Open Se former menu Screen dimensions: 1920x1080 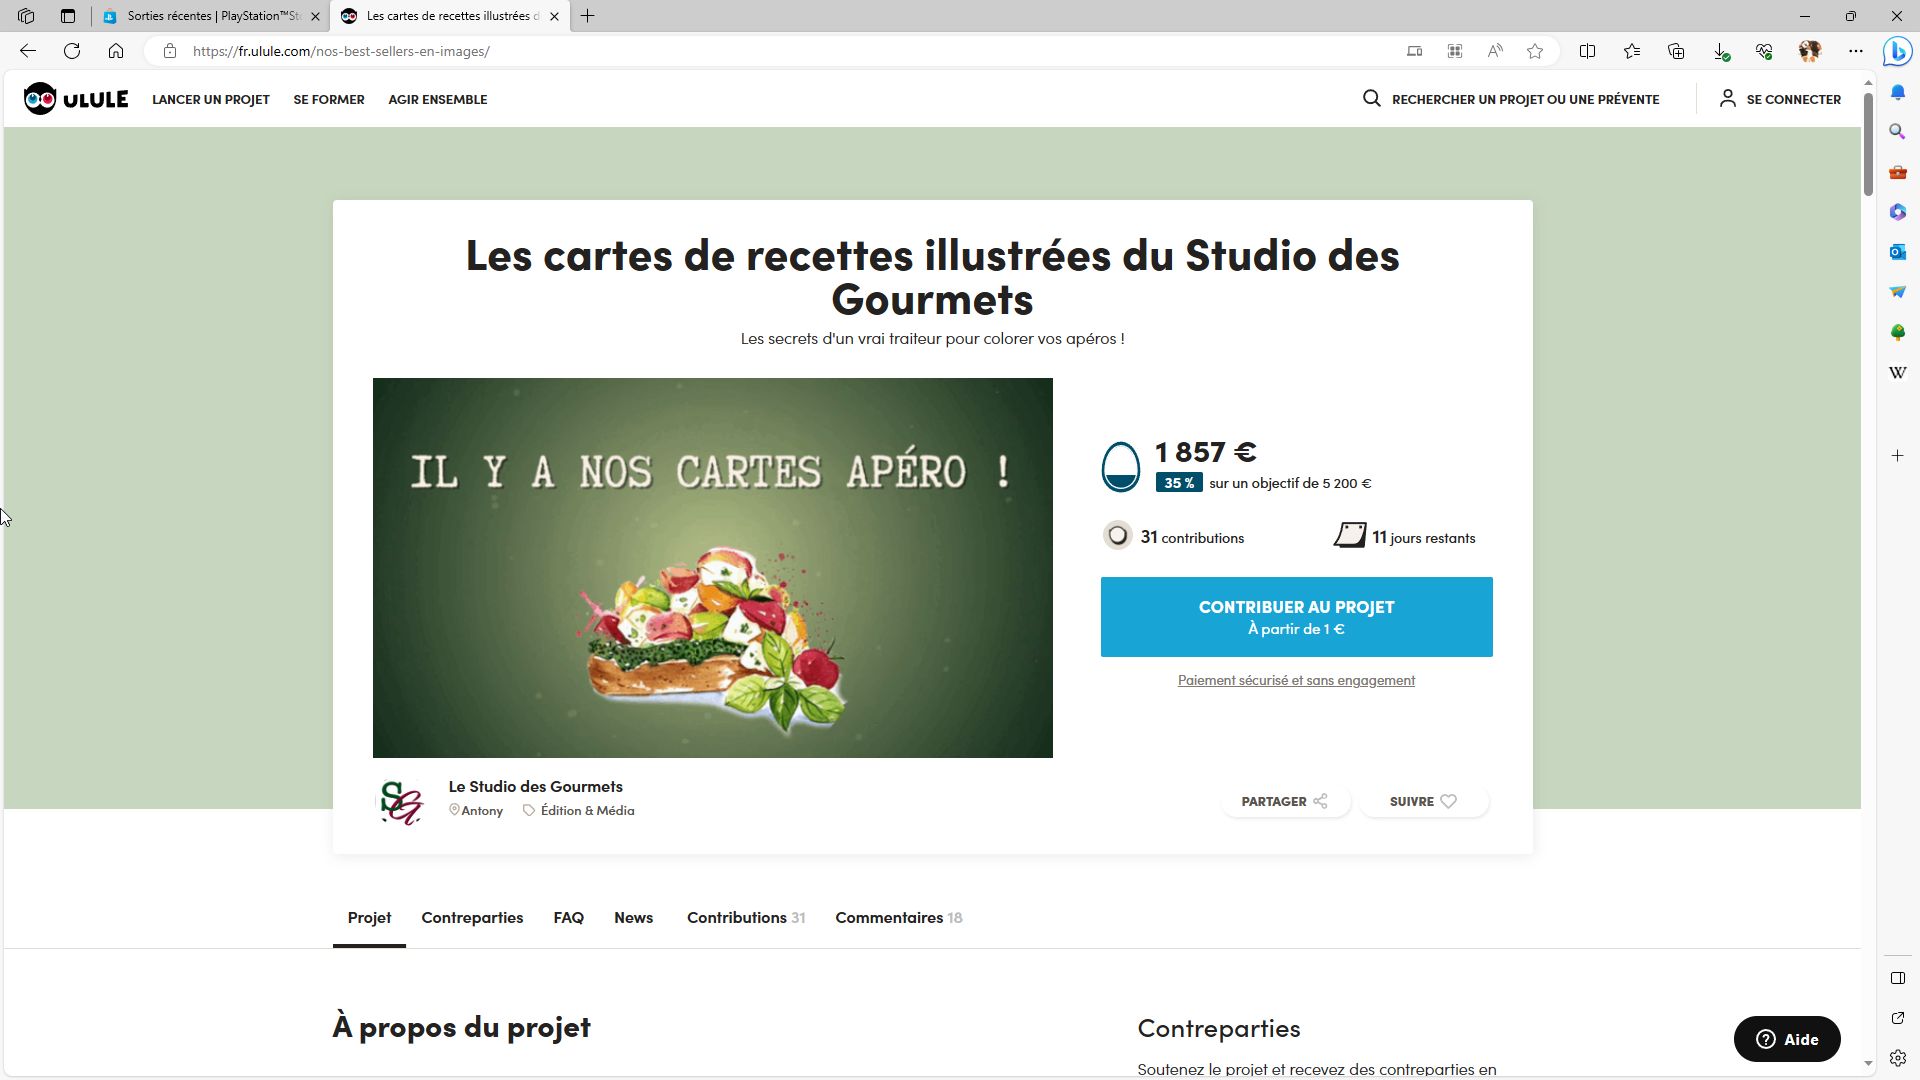(329, 99)
